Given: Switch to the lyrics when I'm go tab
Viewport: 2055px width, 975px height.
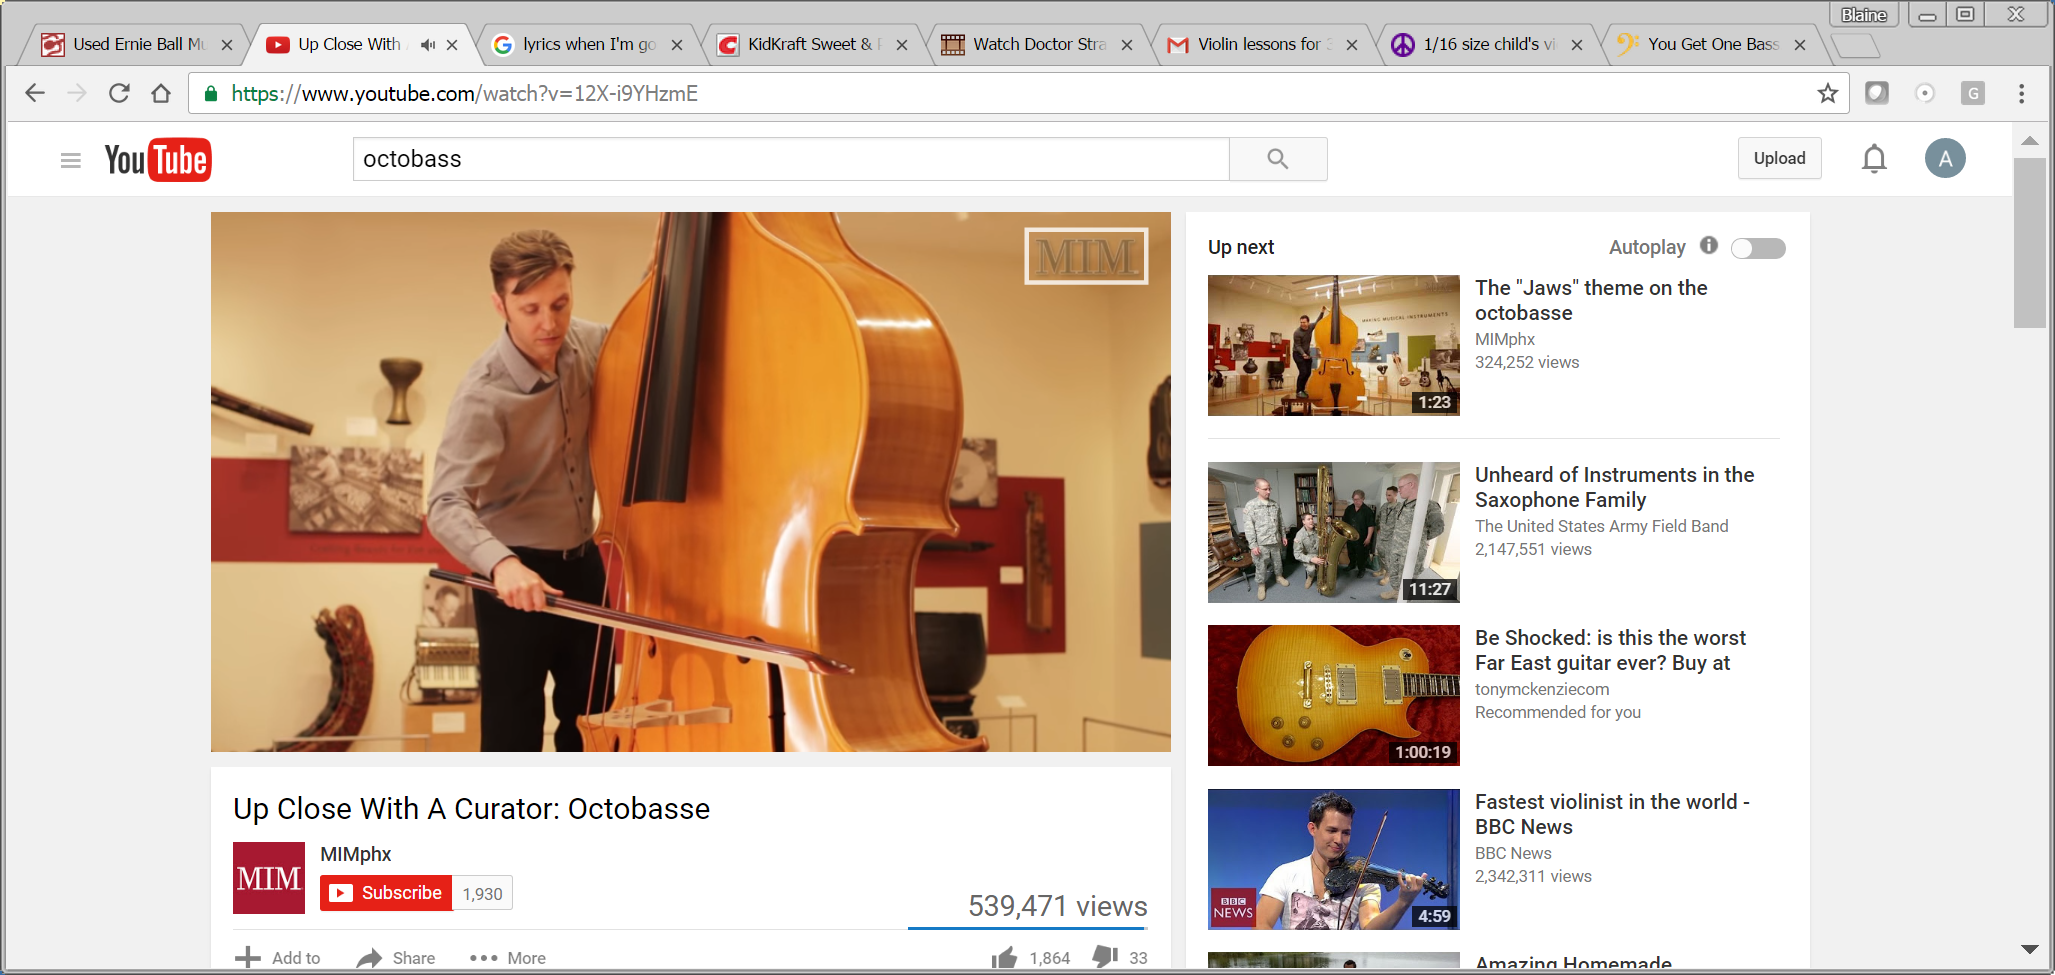Looking at the screenshot, I should pos(588,45).
